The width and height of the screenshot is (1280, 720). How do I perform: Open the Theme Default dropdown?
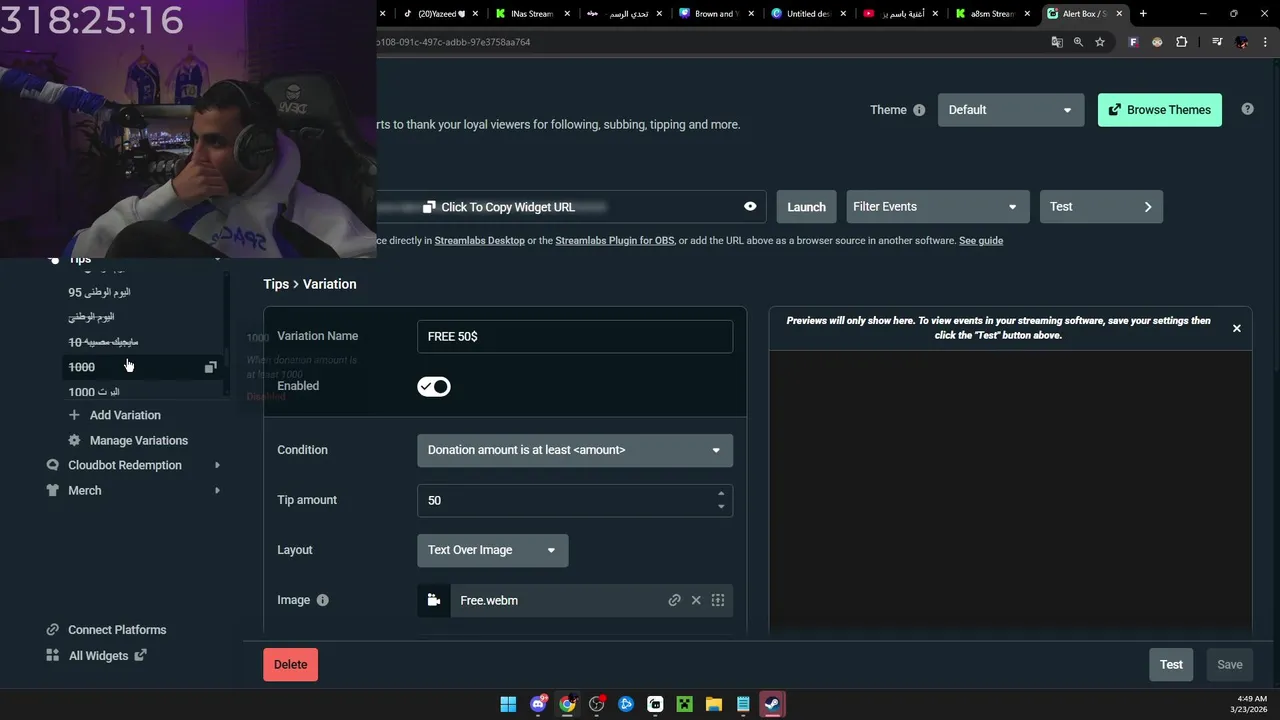(x=1011, y=110)
